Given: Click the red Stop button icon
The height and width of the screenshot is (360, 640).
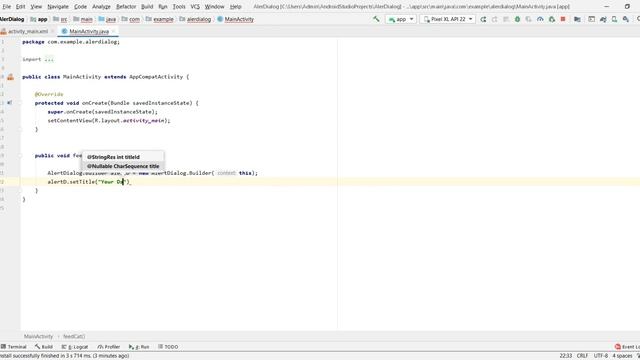Looking at the screenshot, I should click(x=563, y=19).
